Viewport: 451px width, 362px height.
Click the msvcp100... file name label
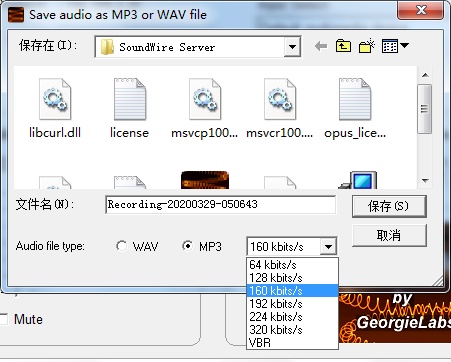205,133
